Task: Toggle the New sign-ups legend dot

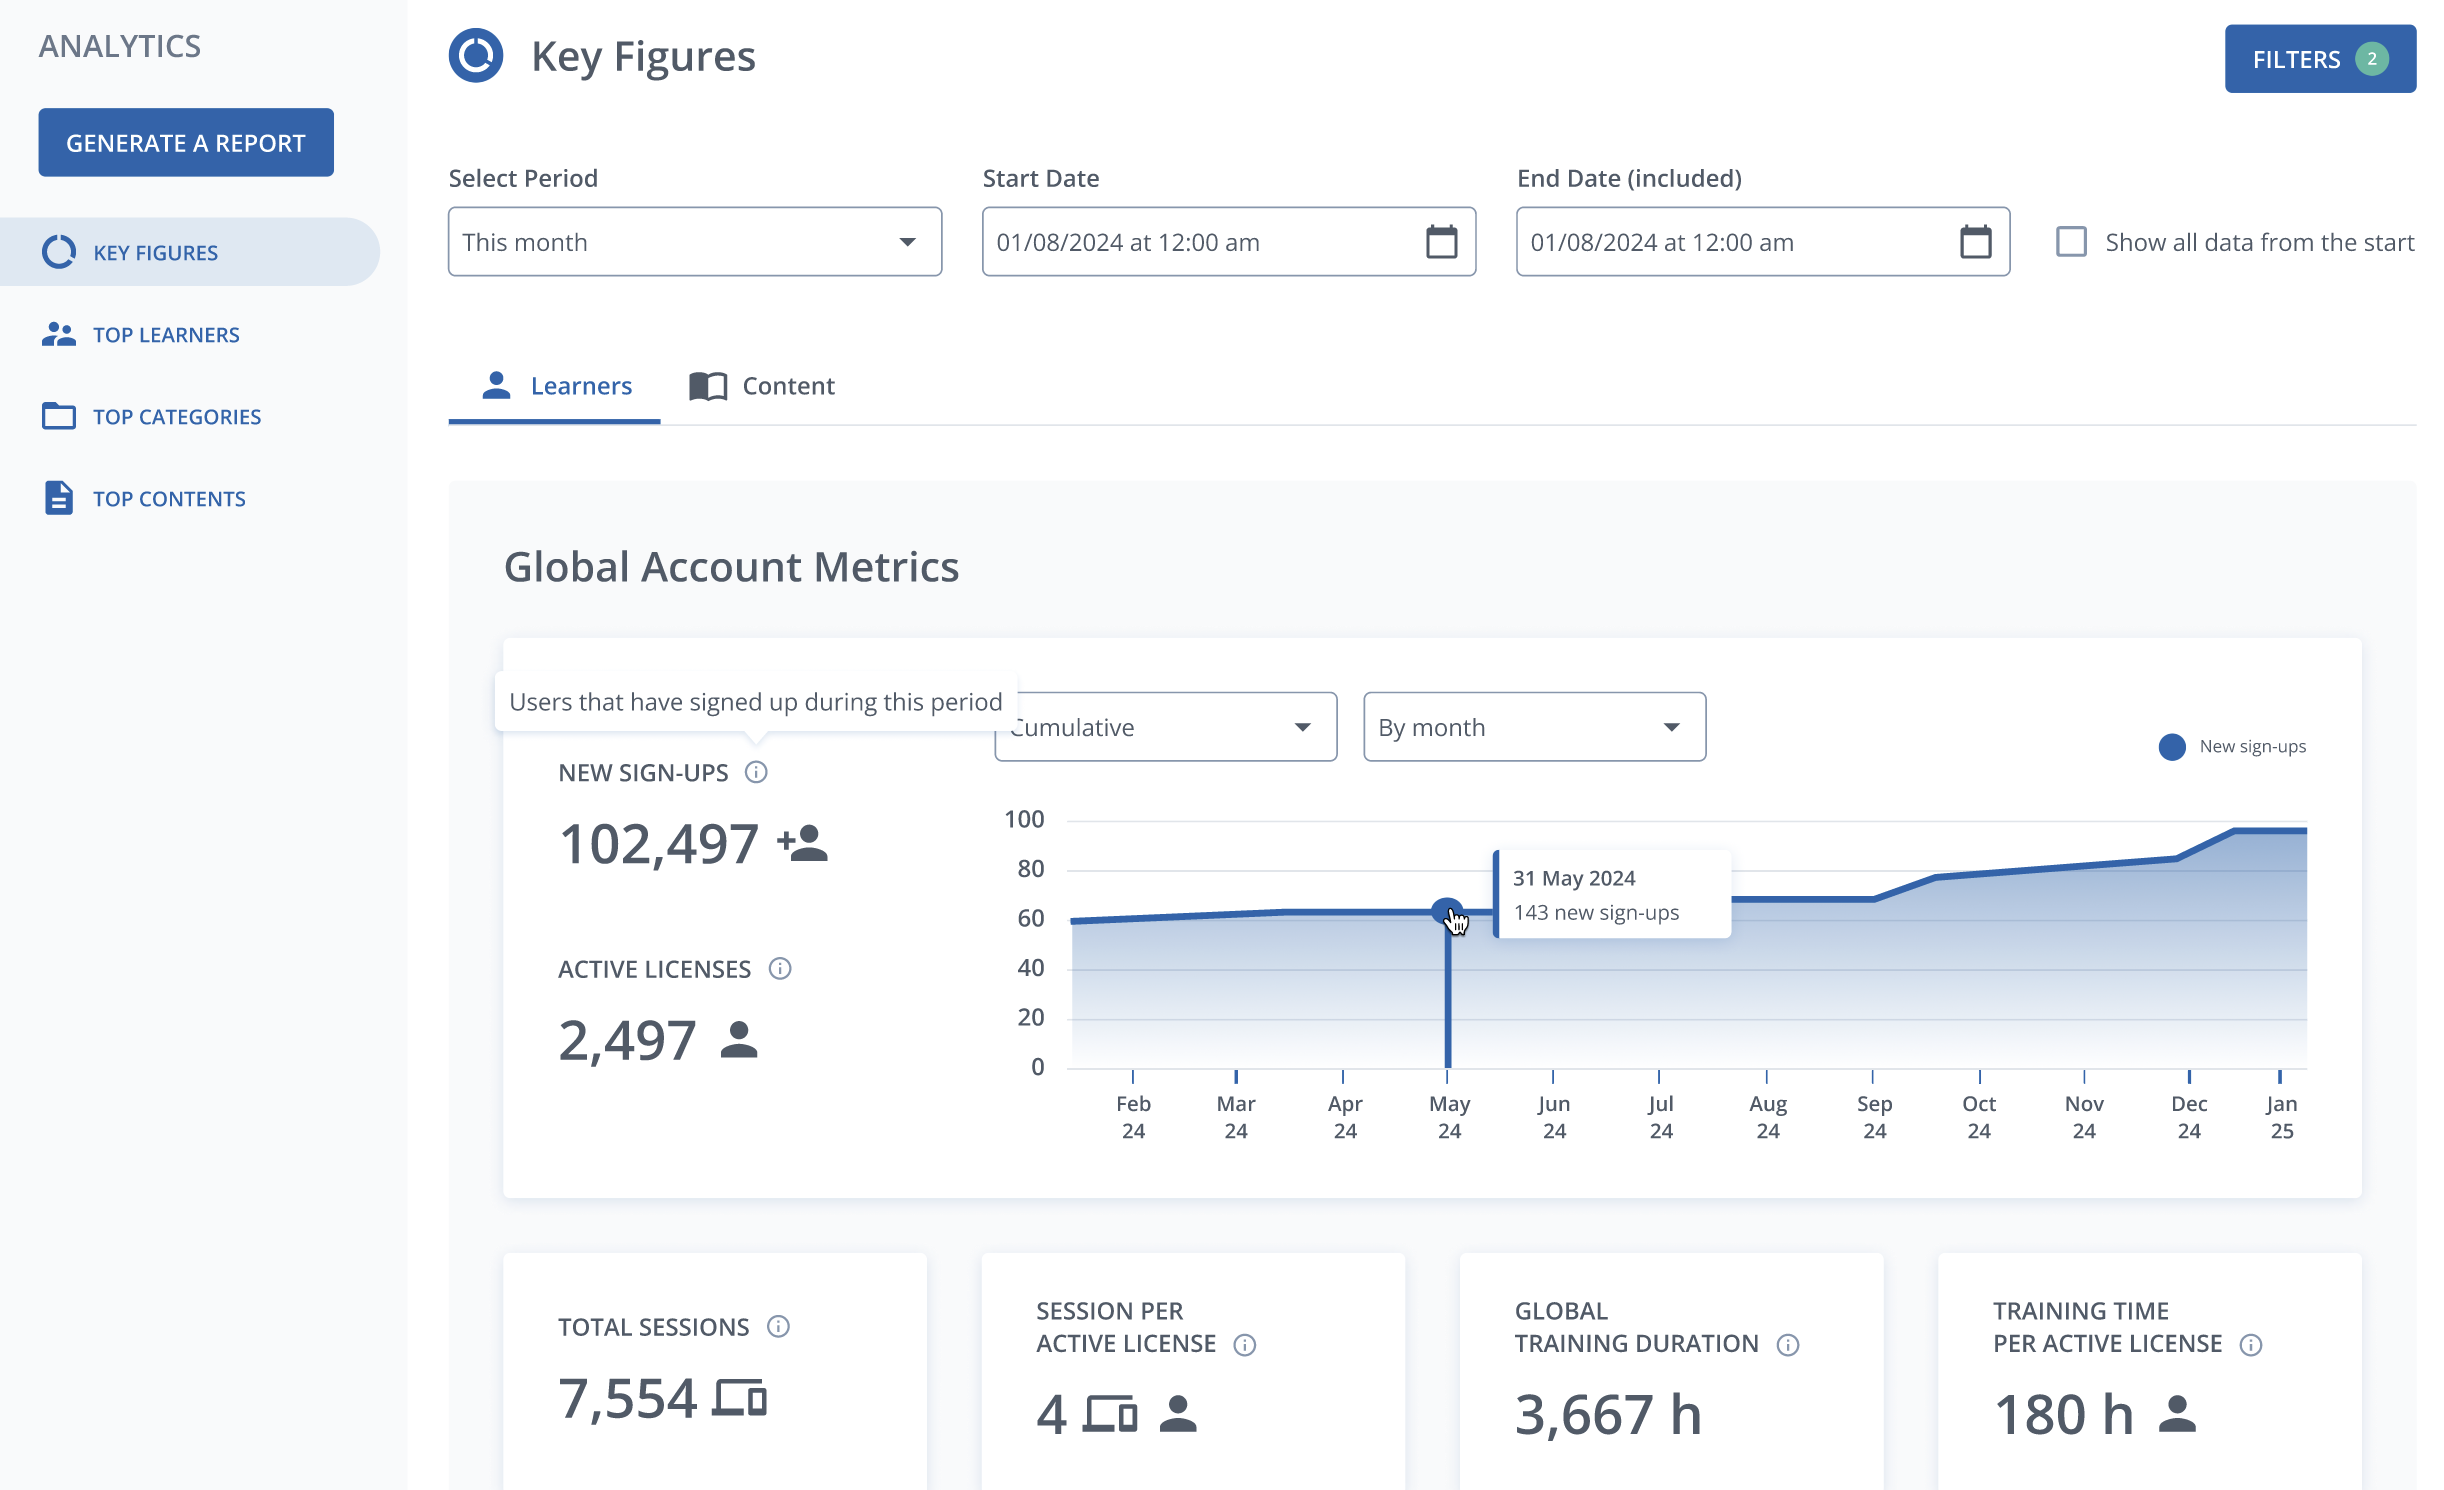Action: [2172, 746]
